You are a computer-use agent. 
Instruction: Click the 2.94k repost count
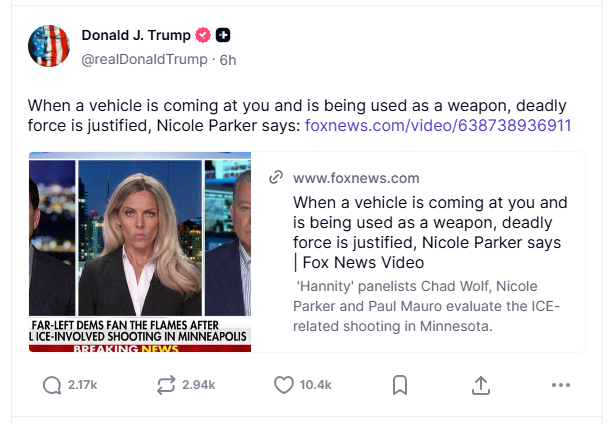click(200, 385)
